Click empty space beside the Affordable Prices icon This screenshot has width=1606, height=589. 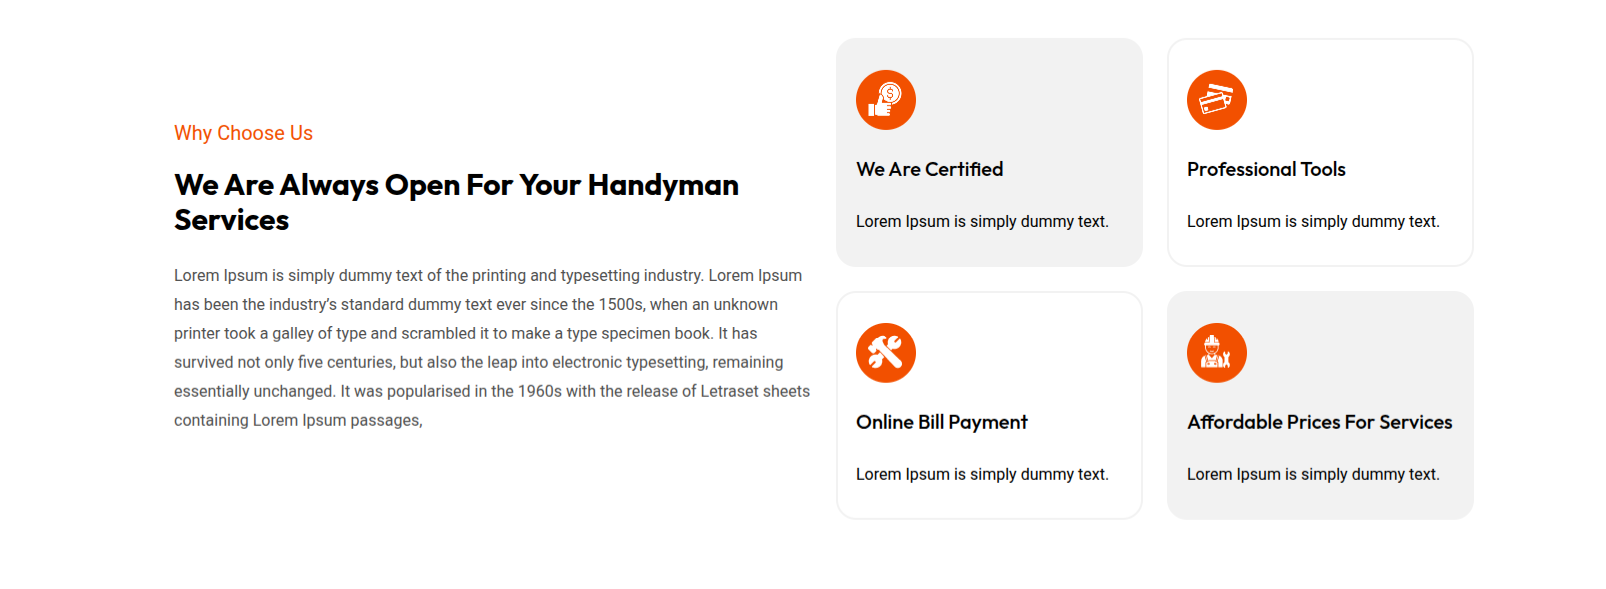[1360, 353]
